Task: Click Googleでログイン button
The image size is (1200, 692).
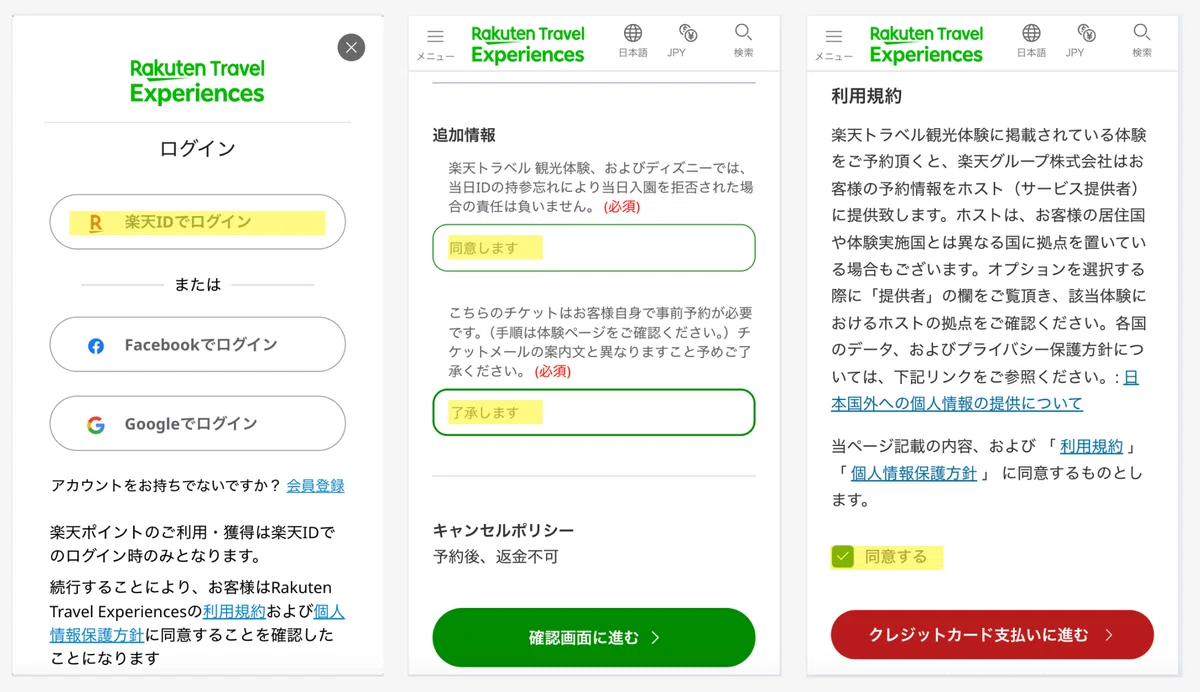Action: (x=198, y=424)
